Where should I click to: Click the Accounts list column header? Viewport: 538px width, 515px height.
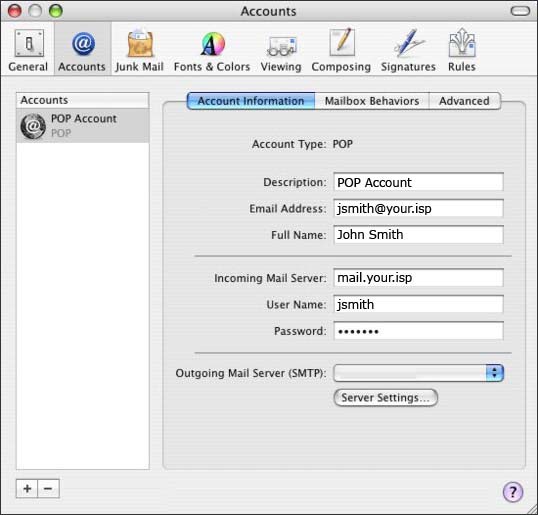pyautogui.click(x=83, y=100)
